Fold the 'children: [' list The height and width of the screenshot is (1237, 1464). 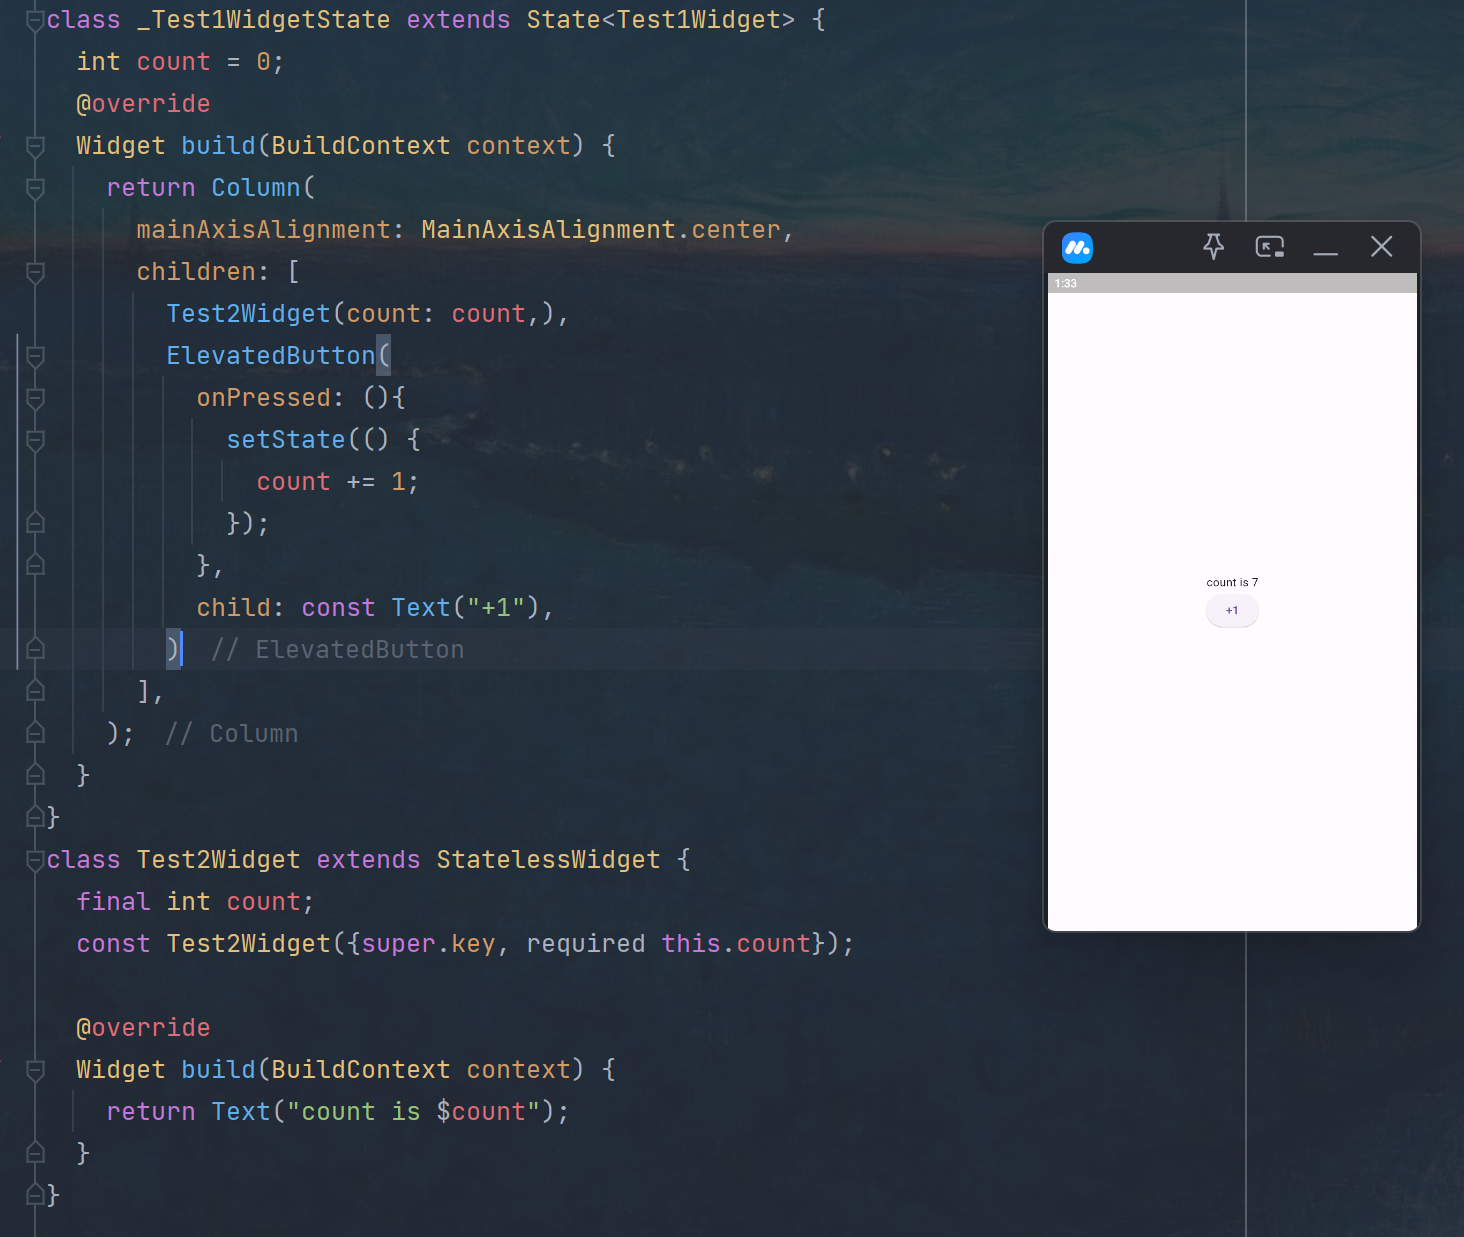(x=35, y=272)
